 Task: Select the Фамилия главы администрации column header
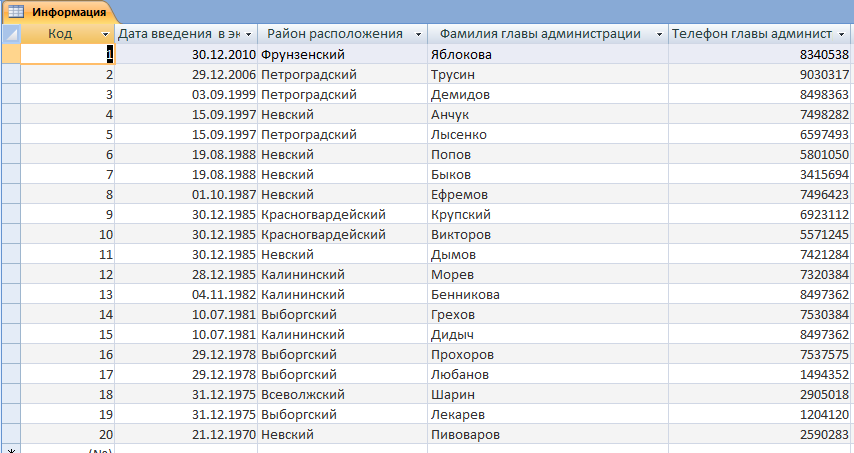pos(548,34)
